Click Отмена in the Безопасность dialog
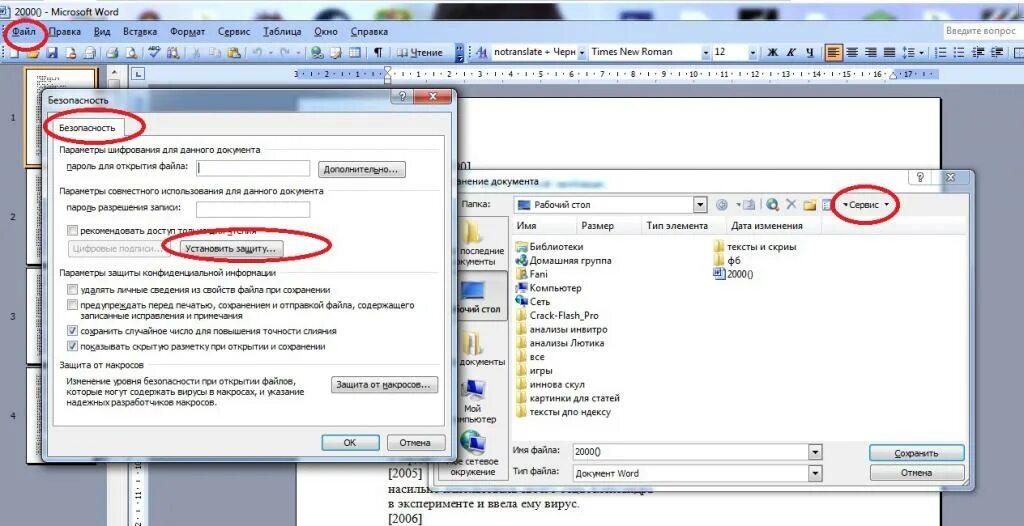This screenshot has height=526, width=1024. [x=415, y=442]
